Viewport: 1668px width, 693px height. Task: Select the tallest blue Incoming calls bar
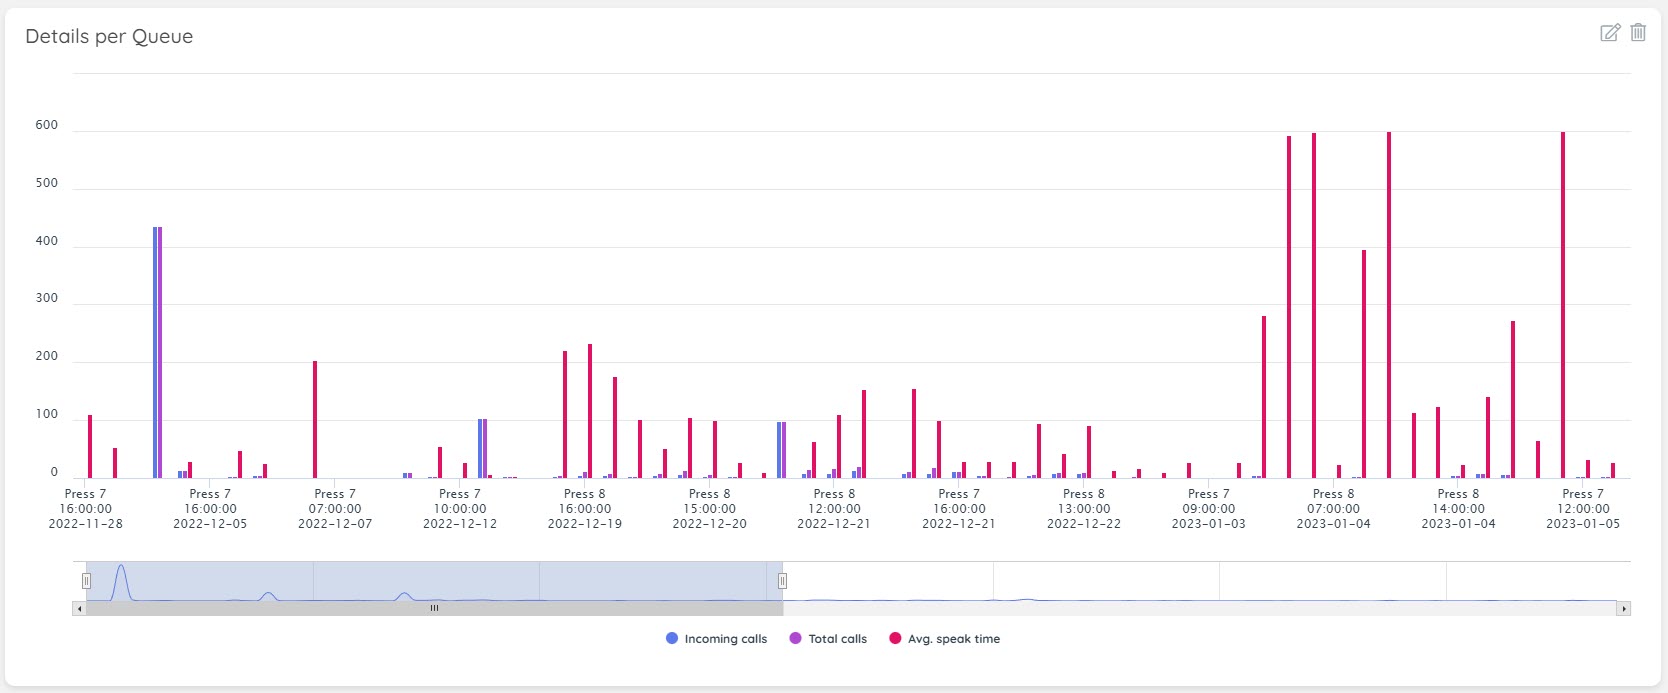tap(155, 352)
